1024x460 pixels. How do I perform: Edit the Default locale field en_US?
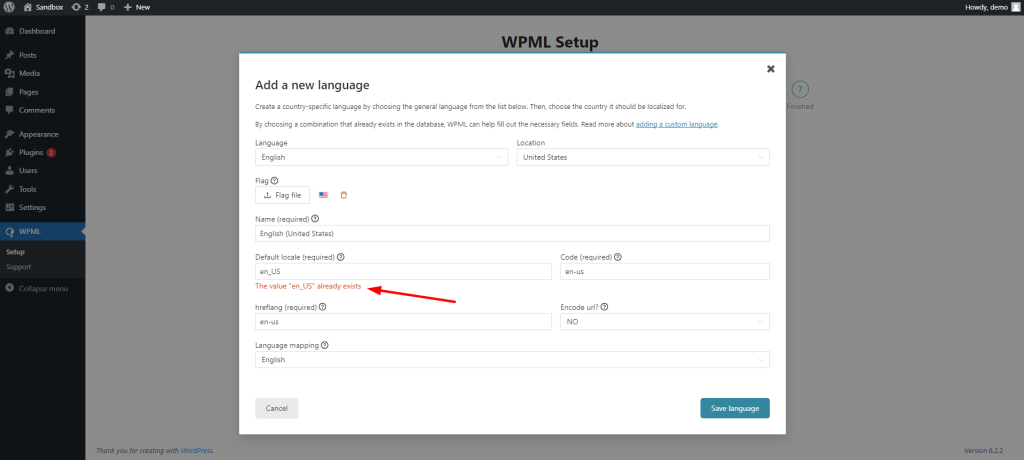click(x=404, y=271)
